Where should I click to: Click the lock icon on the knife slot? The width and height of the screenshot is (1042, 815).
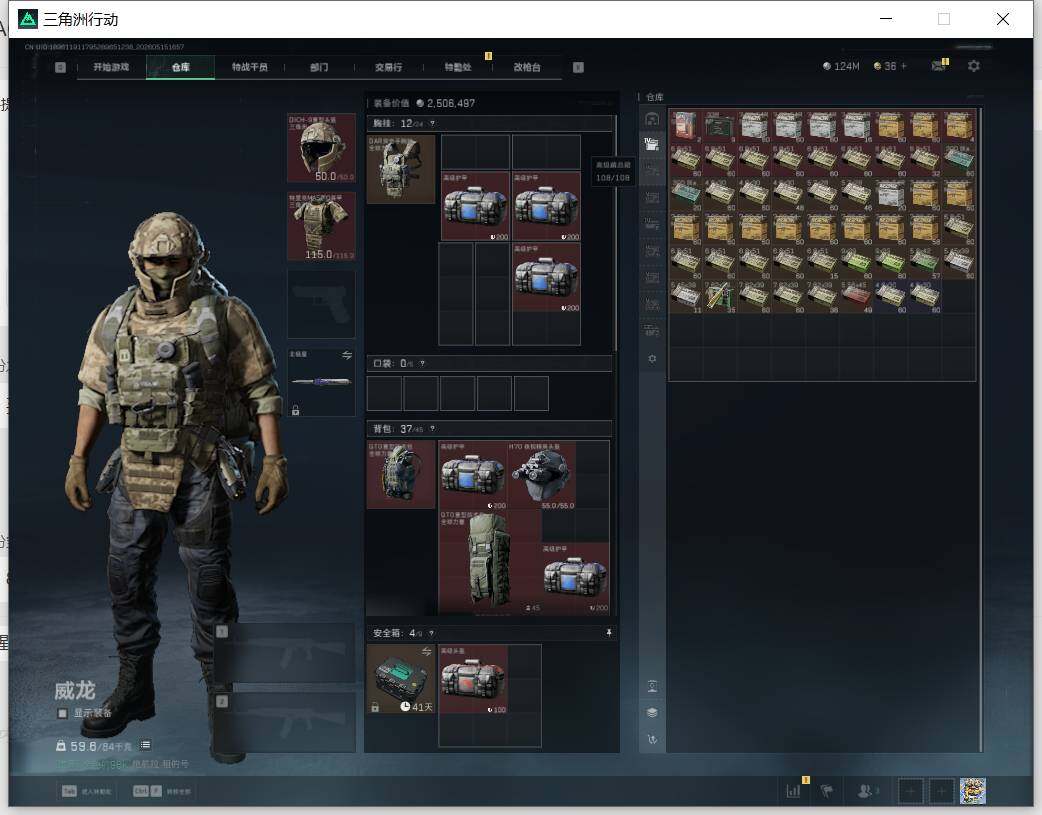tap(295, 410)
